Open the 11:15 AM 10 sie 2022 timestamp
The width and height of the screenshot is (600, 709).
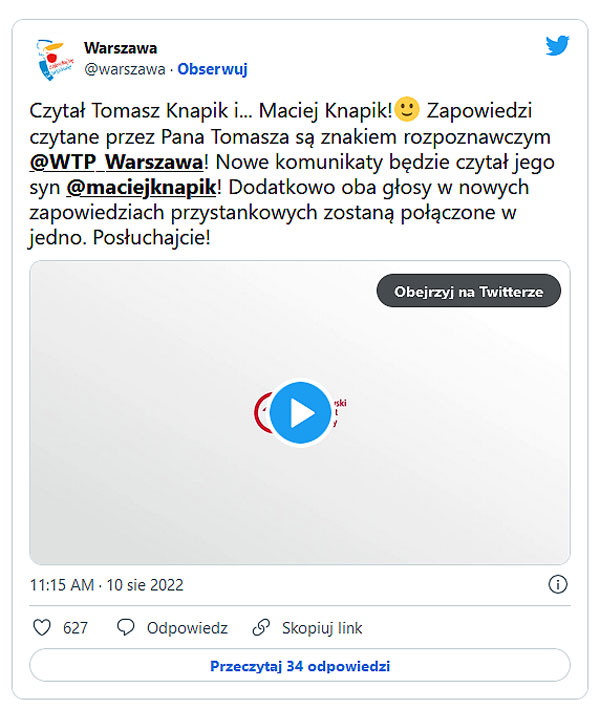107,585
